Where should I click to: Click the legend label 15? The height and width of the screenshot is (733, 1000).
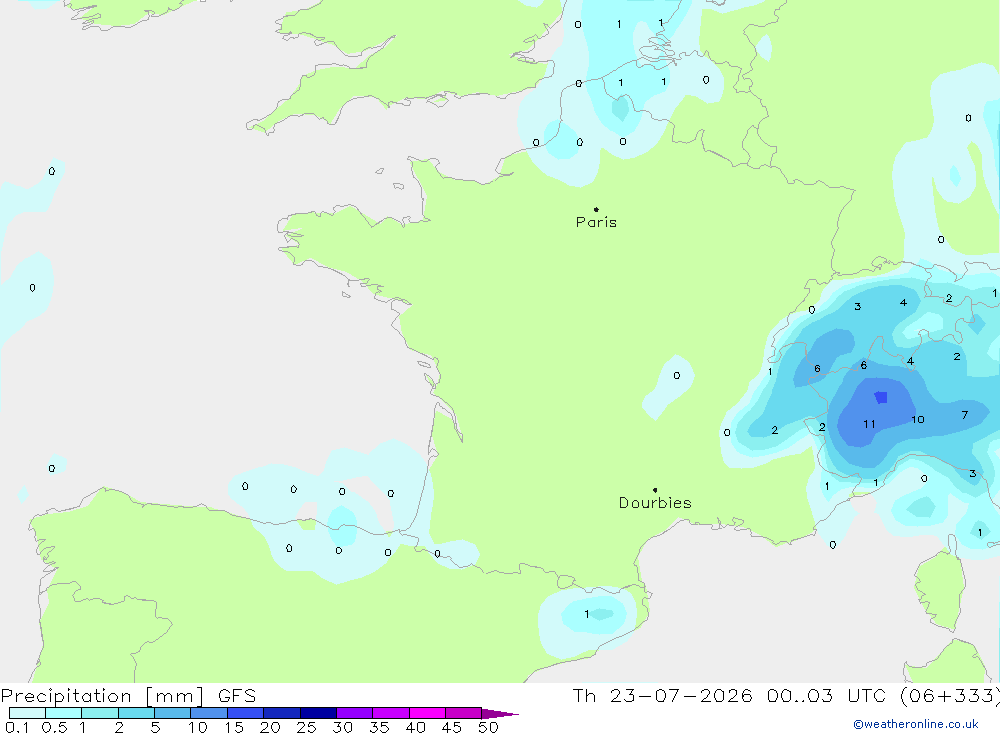click(x=233, y=727)
